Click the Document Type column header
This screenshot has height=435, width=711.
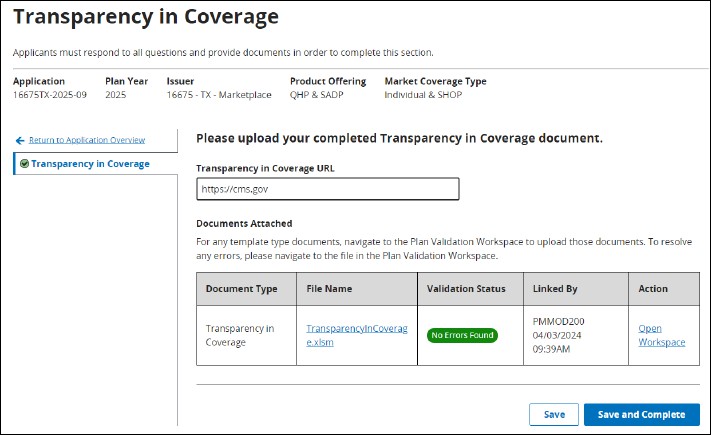point(242,289)
